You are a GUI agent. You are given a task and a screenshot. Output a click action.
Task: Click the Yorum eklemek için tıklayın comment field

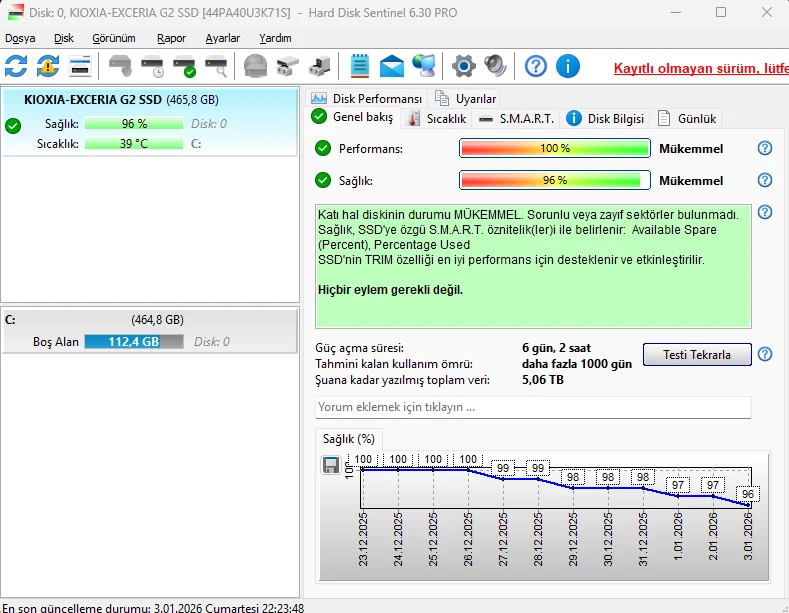(533, 407)
